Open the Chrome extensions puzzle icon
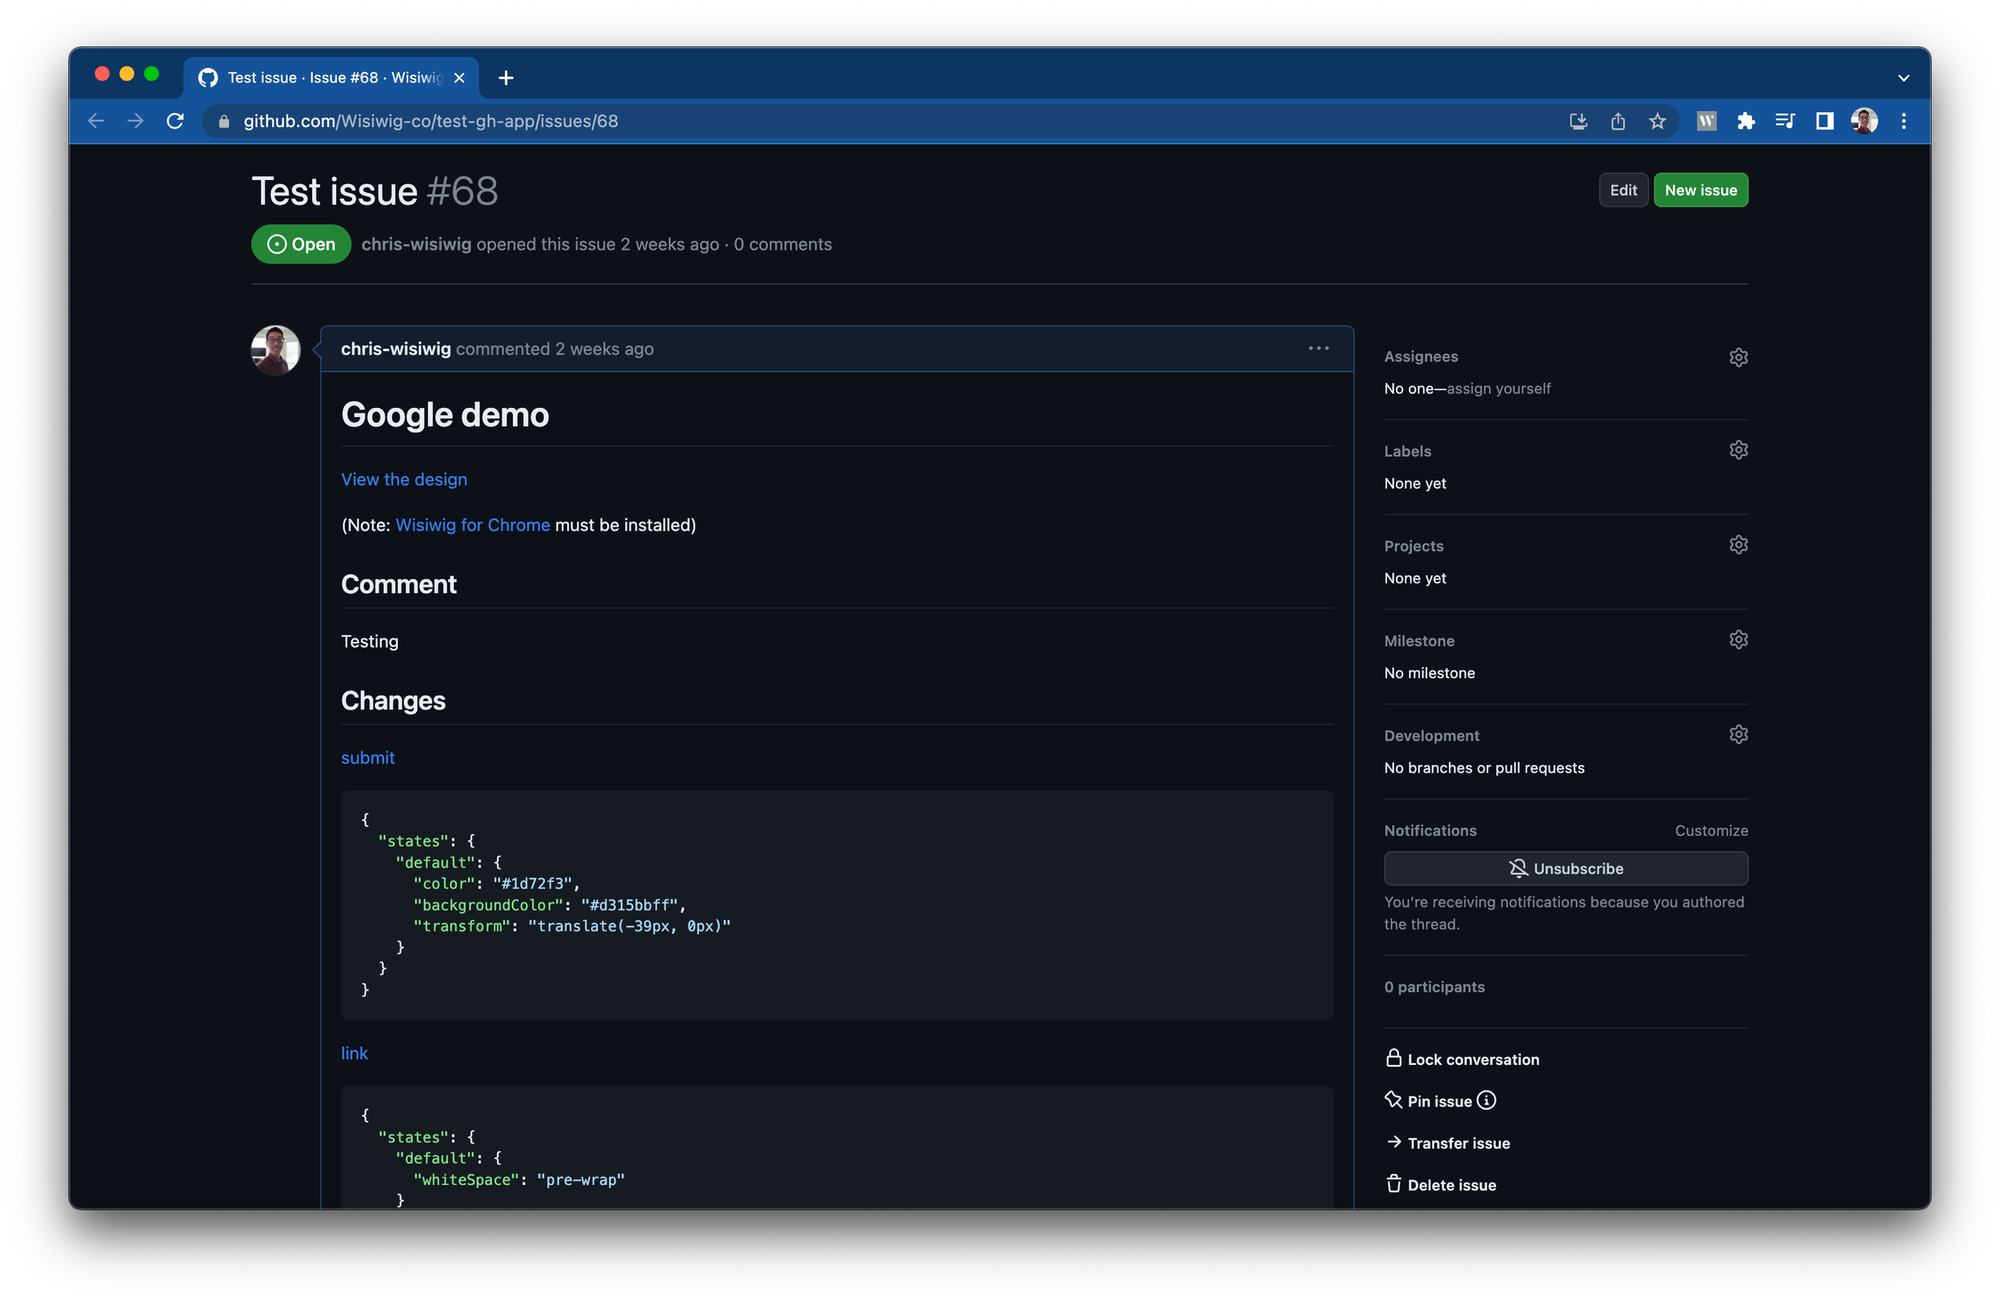Image resolution: width=2000 pixels, height=1301 pixels. click(x=1746, y=121)
